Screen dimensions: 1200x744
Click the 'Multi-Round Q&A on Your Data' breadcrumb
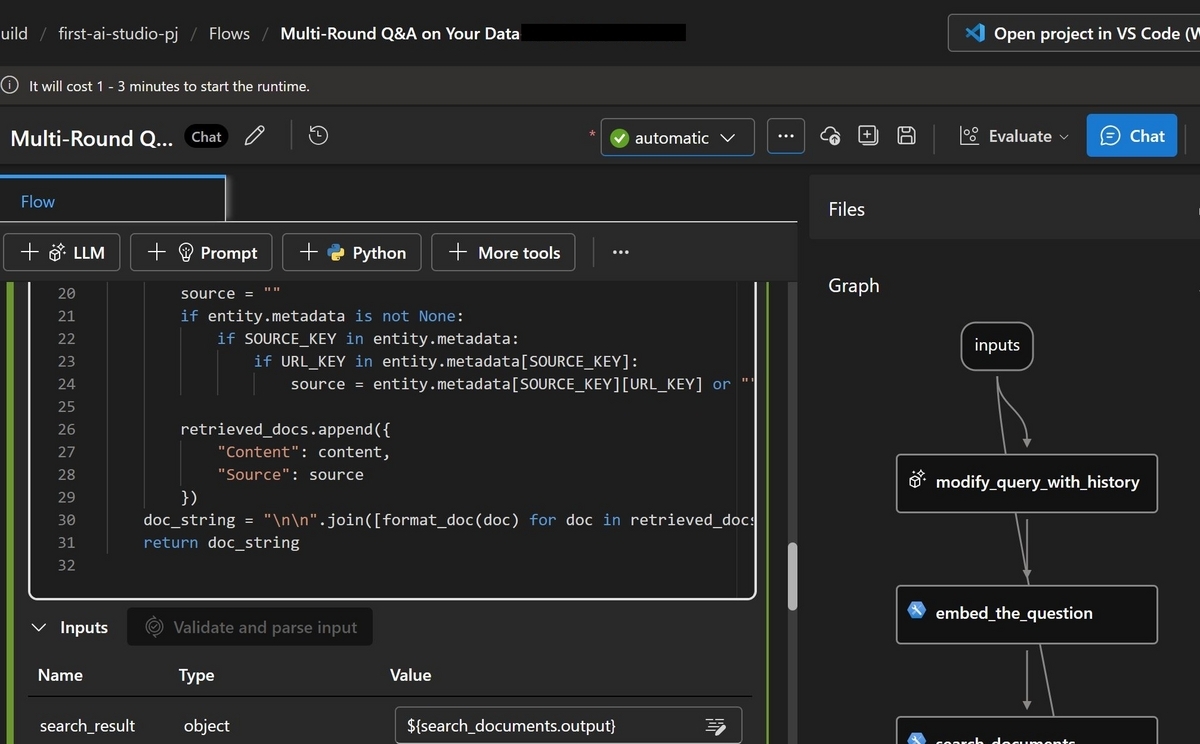pyautogui.click(x=400, y=33)
